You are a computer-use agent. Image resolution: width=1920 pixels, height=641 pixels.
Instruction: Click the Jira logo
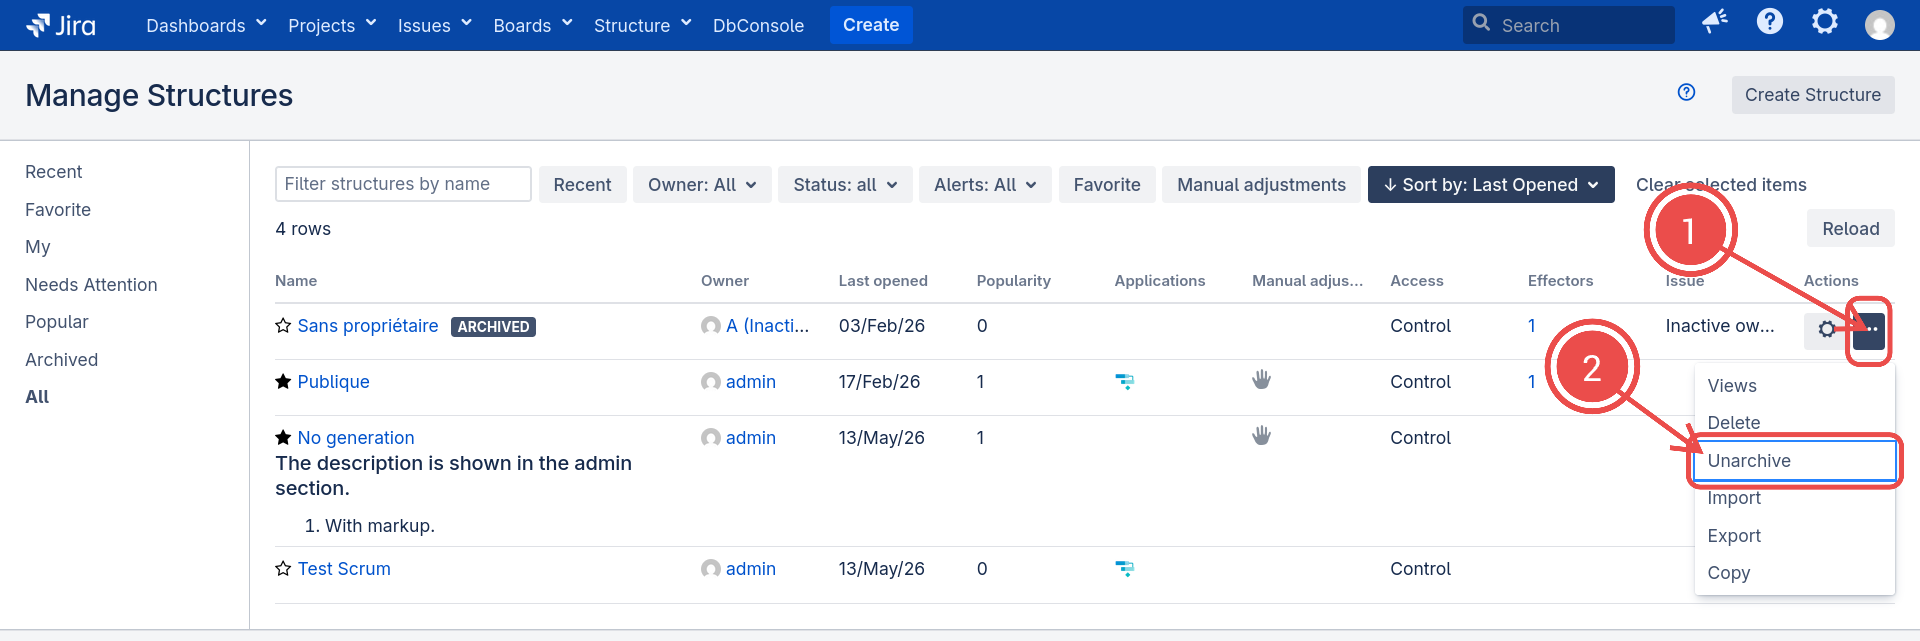pyautogui.click(x=61, y=25)
